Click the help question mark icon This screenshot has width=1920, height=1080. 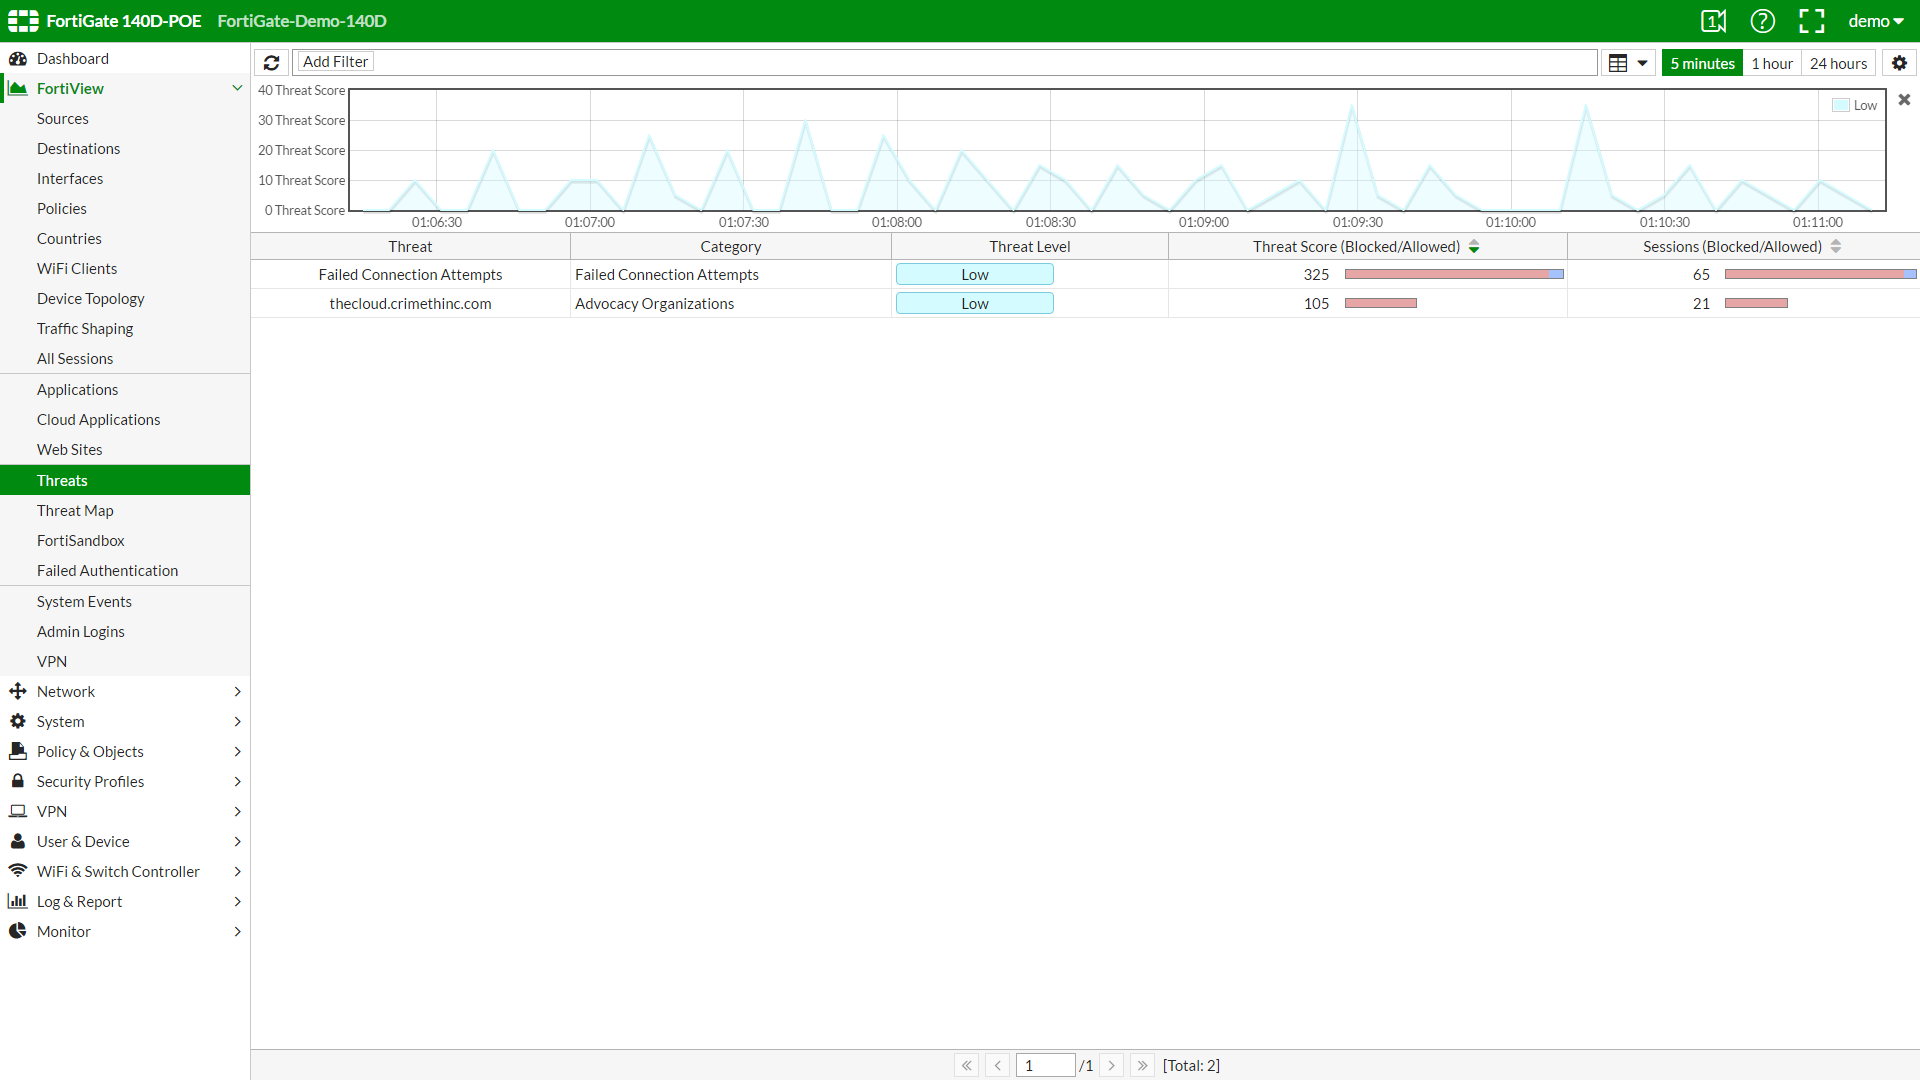click(1762, 21)
